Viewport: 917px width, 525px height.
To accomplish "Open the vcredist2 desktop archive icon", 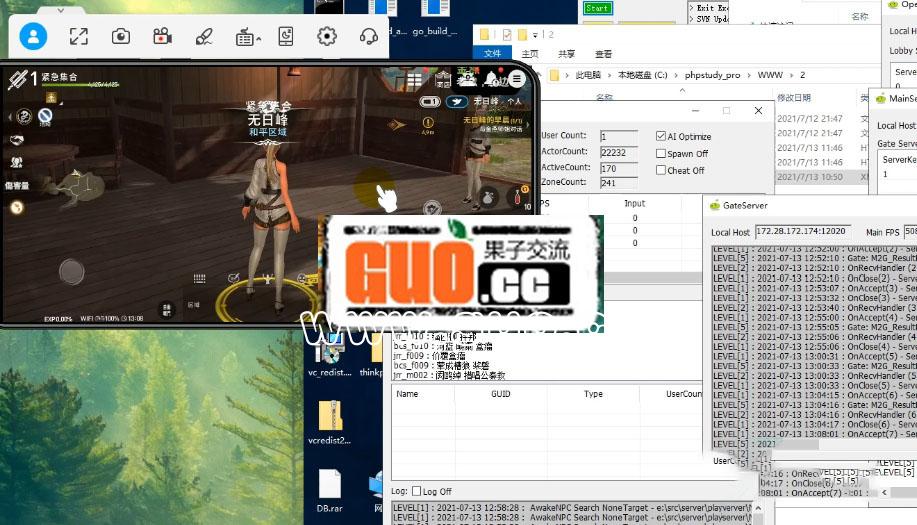I will point(330,422).
